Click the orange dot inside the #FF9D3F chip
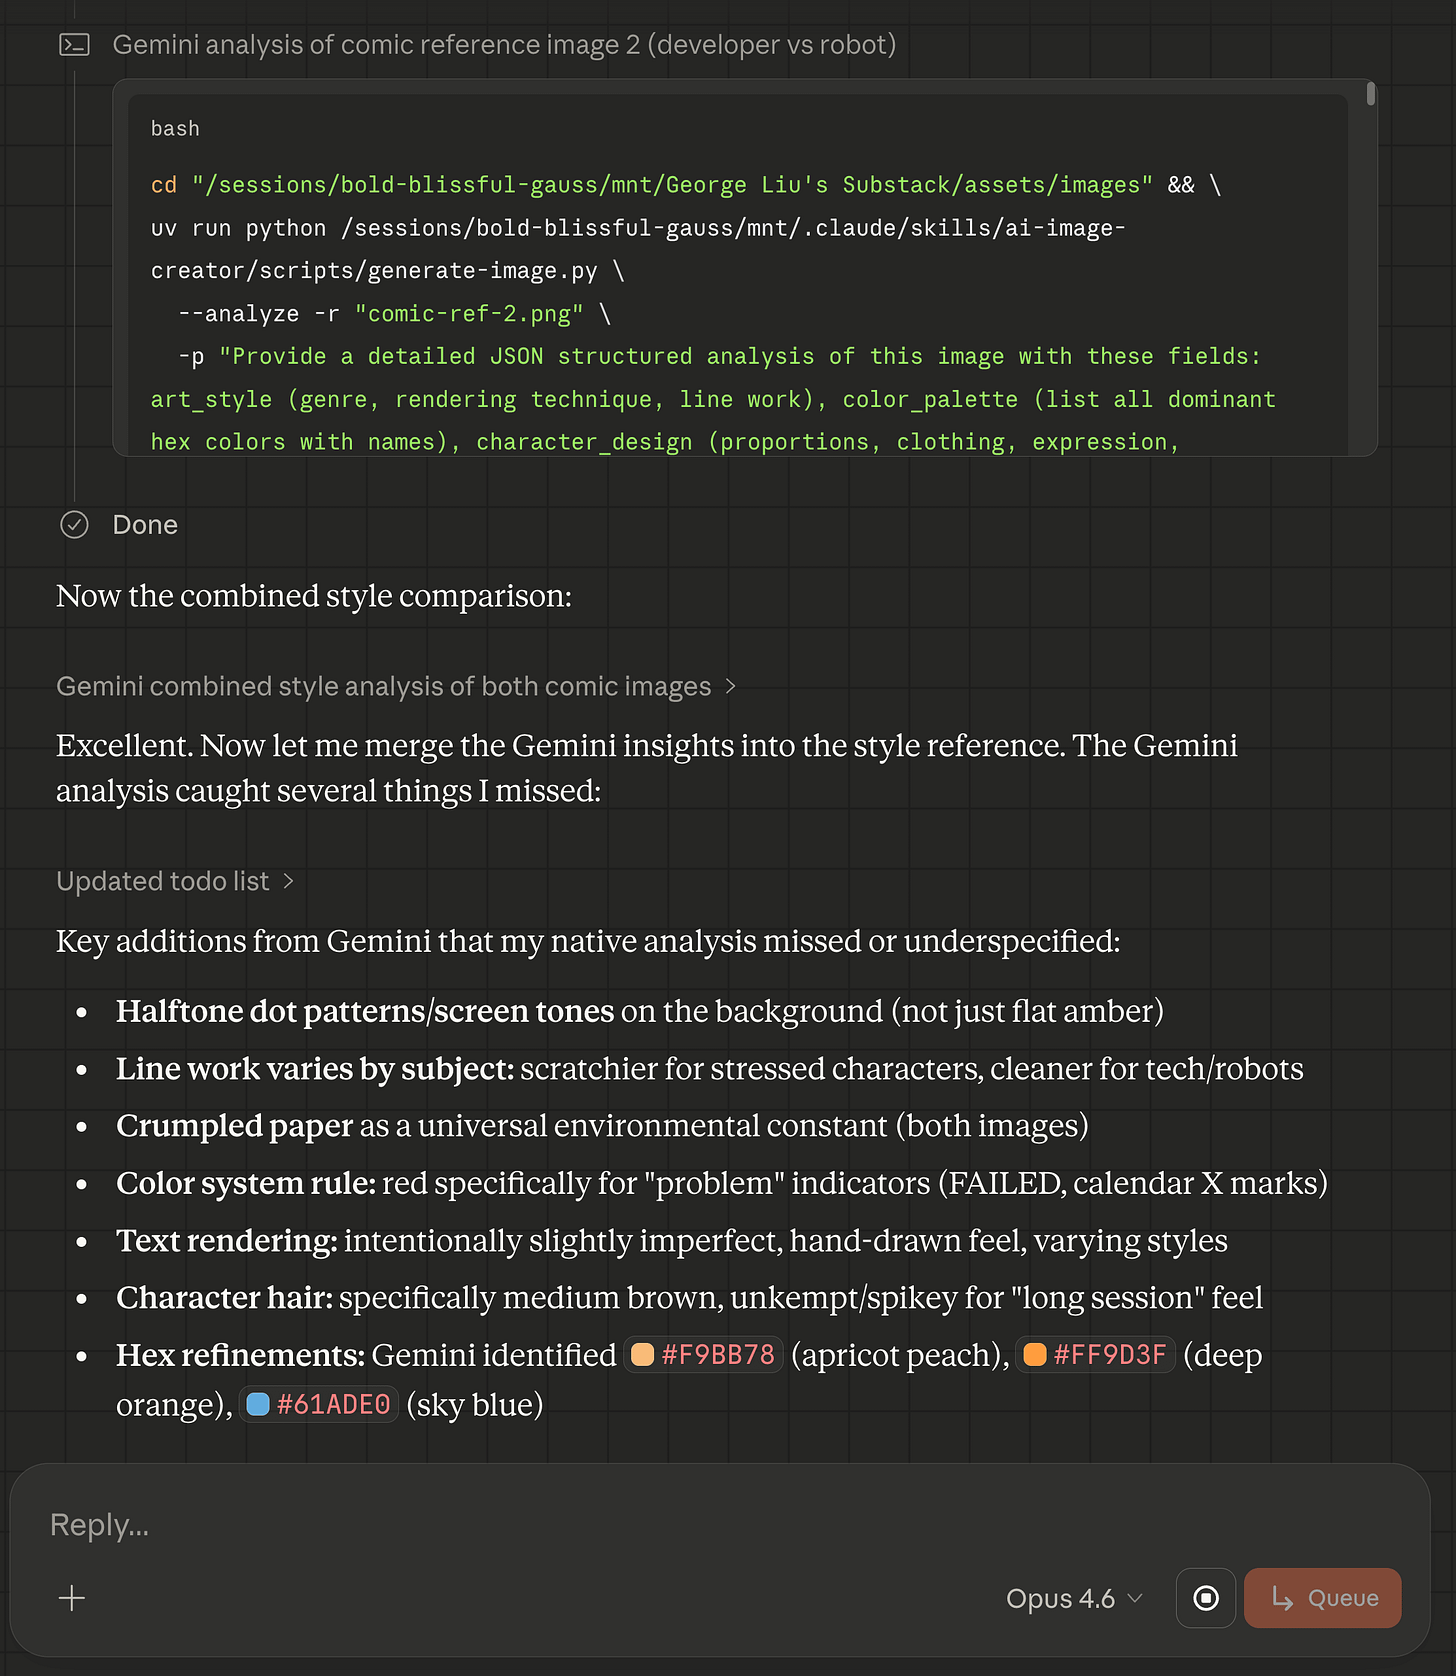The height and width of the screenshot is (1676, 1456). point(1033,1355)
